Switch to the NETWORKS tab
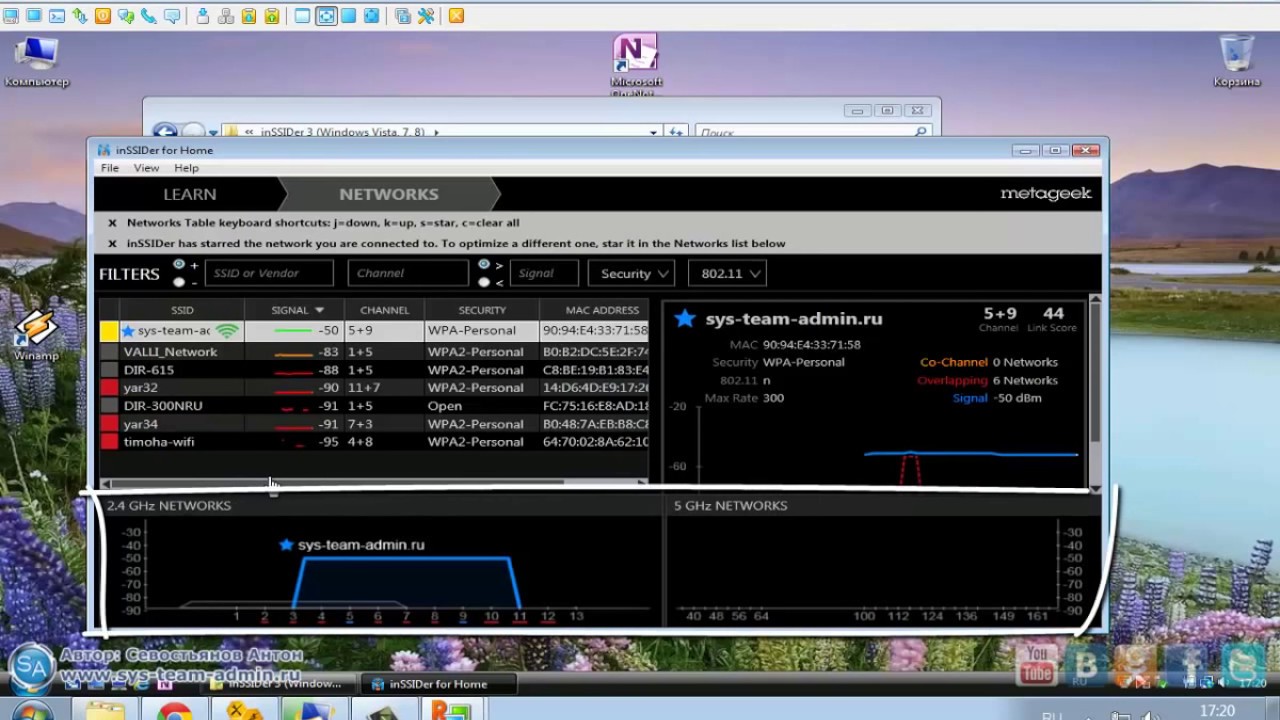 (388, 194)
